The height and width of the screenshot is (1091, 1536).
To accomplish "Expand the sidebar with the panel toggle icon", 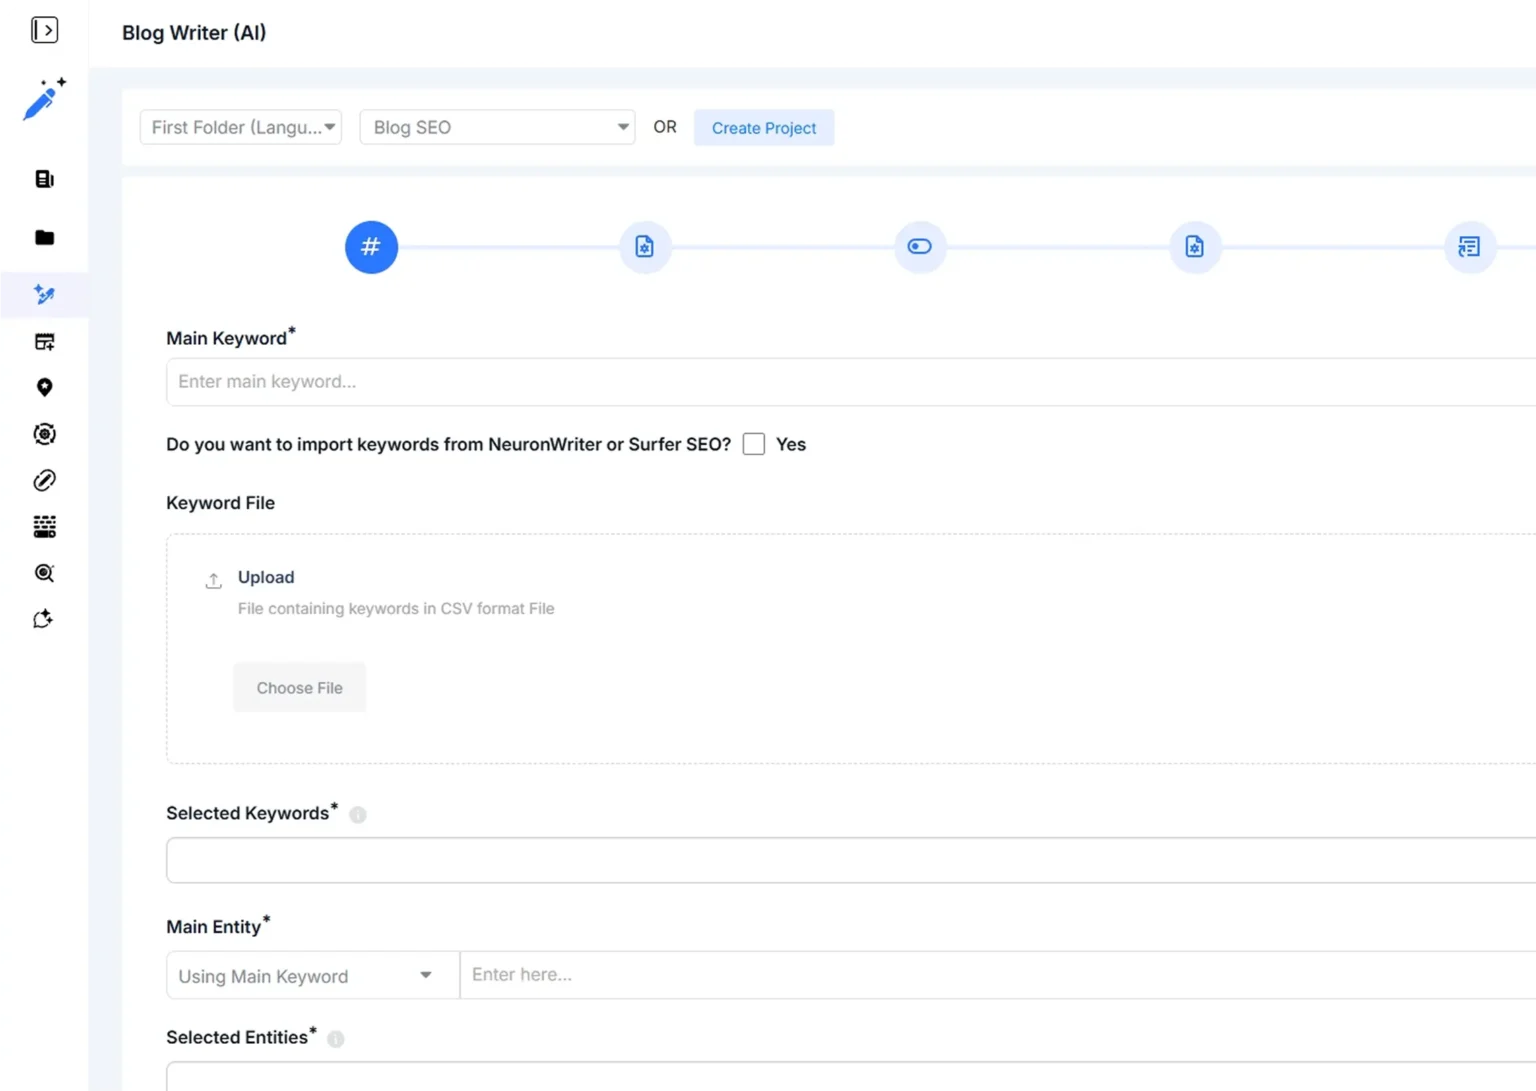I will (45, 30).
